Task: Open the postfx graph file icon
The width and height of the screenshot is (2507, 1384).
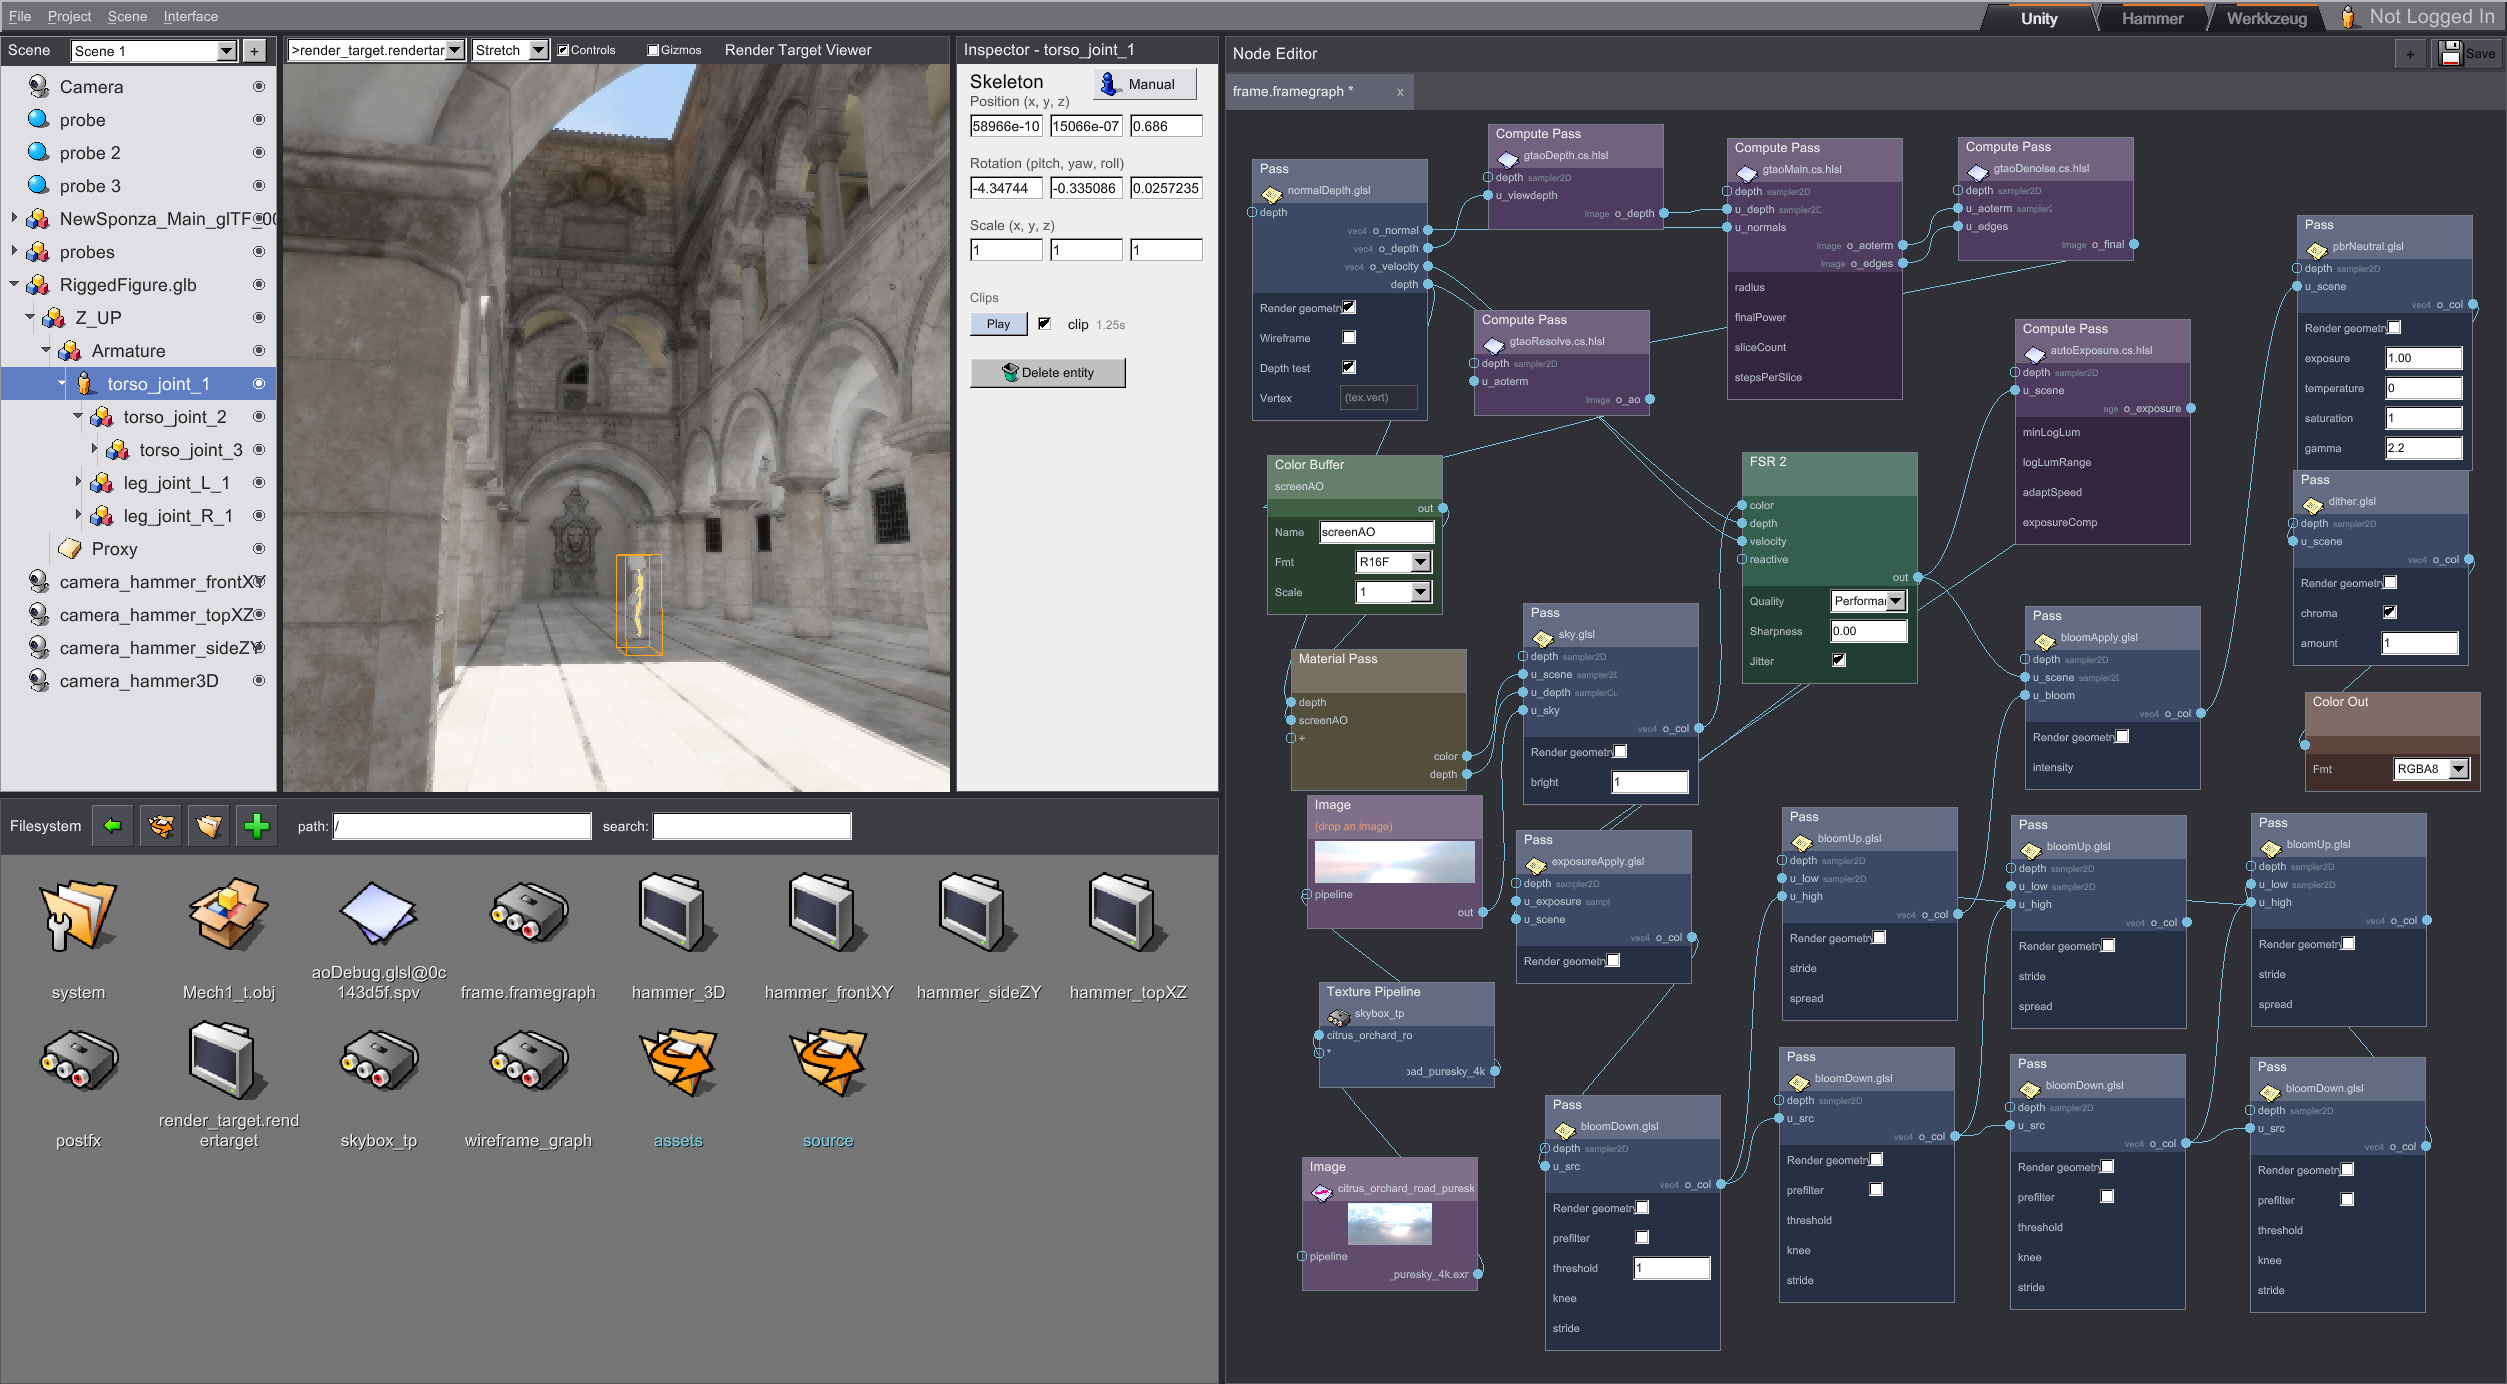Action: (78, 1061)
